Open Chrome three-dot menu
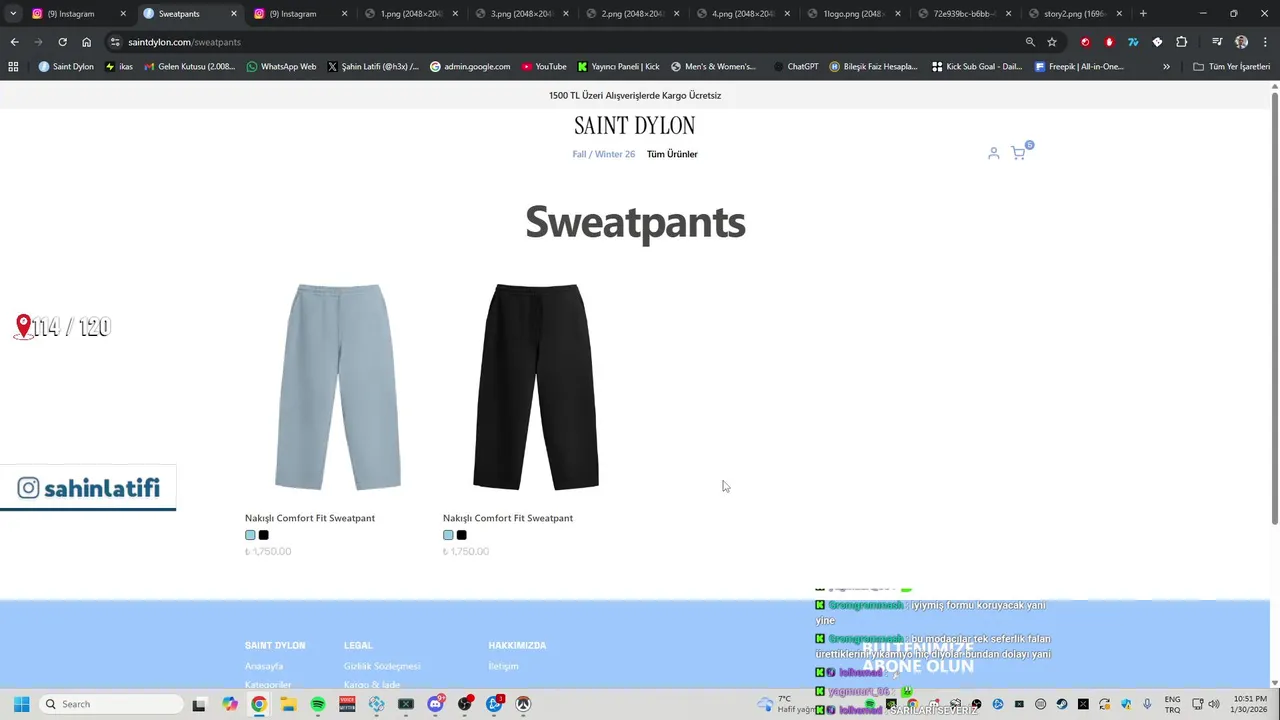1280x720 pixels. (1264, 42)
